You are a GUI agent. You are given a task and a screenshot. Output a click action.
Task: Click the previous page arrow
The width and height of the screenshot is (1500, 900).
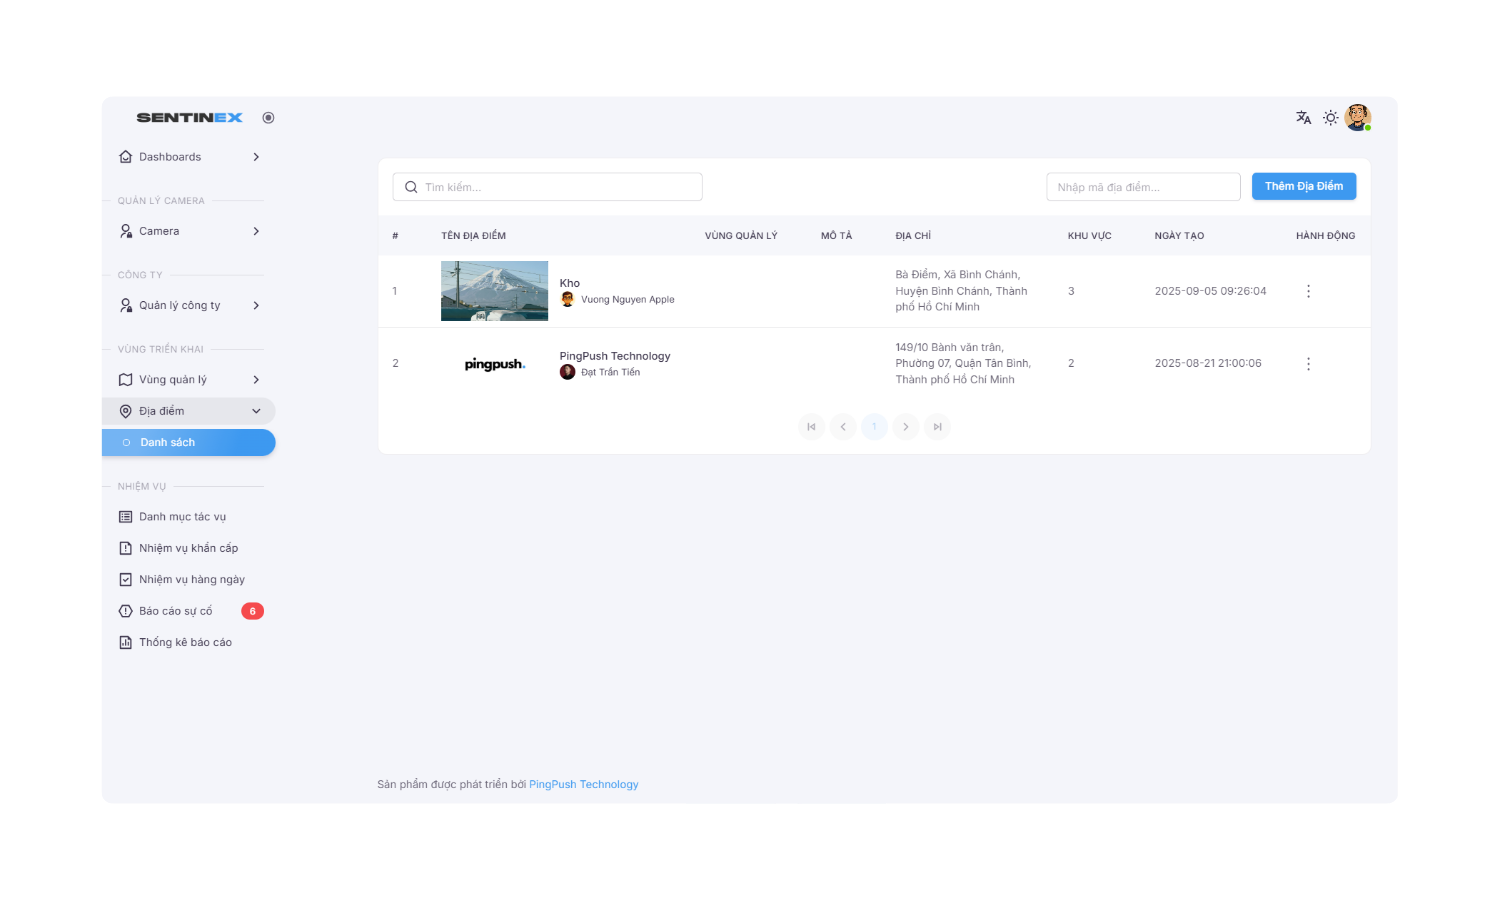coord(843,427)
